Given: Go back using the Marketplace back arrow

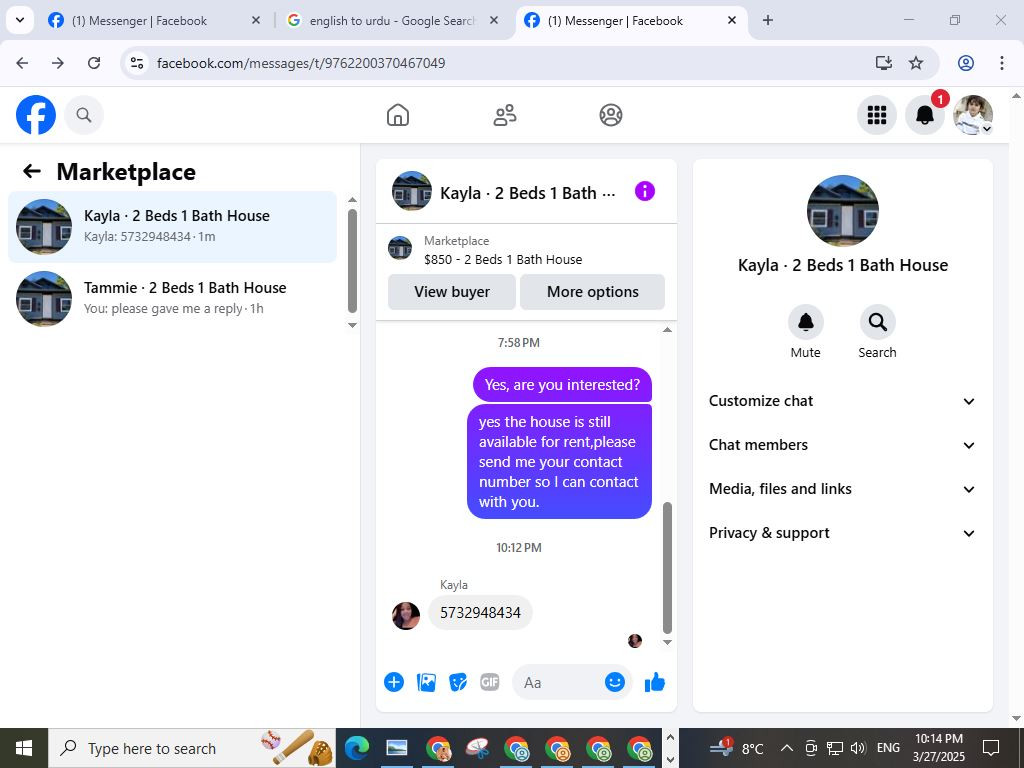Looking at the screenshot, I should [31, 171].
